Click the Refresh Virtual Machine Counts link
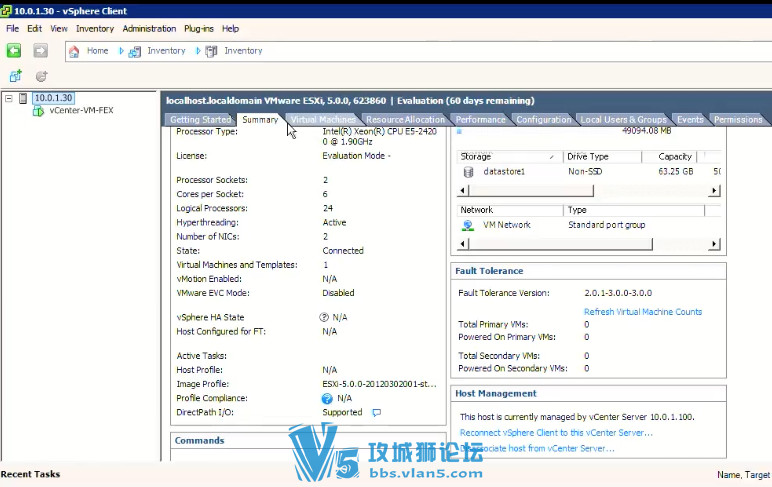This screenshot has height=487, width=772. (643, 312)
